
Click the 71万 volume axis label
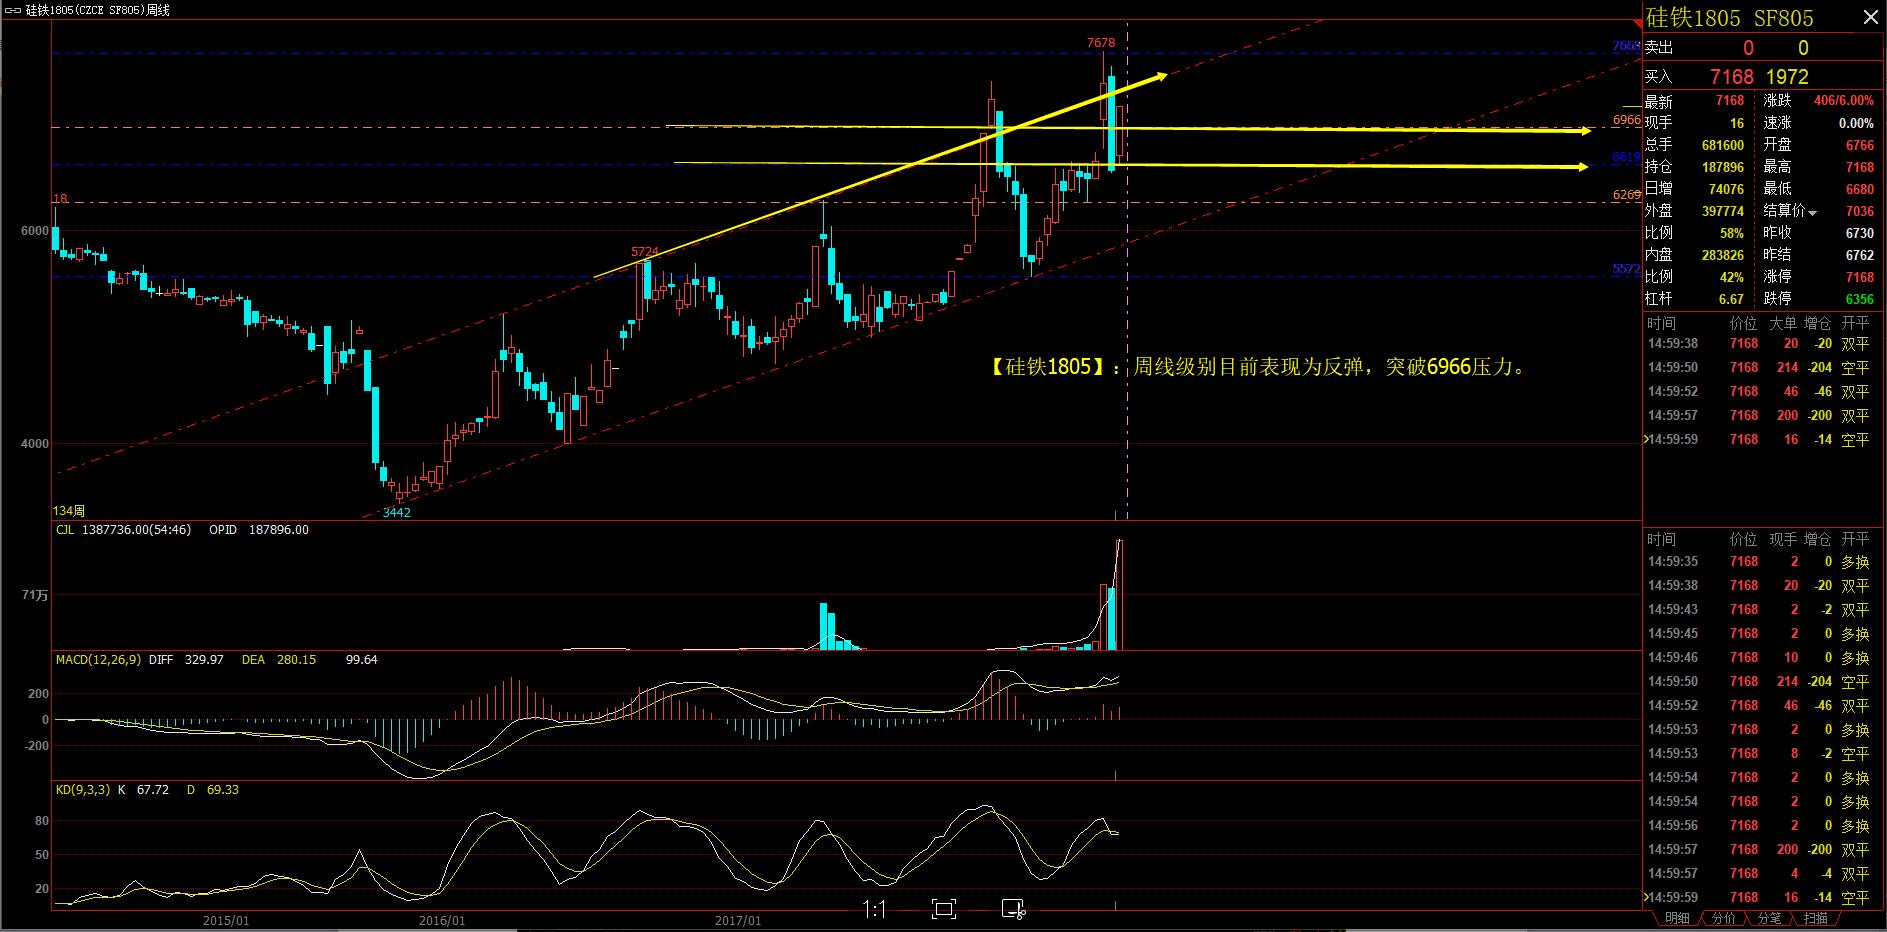pyautogui.click(x=35, y=595)
